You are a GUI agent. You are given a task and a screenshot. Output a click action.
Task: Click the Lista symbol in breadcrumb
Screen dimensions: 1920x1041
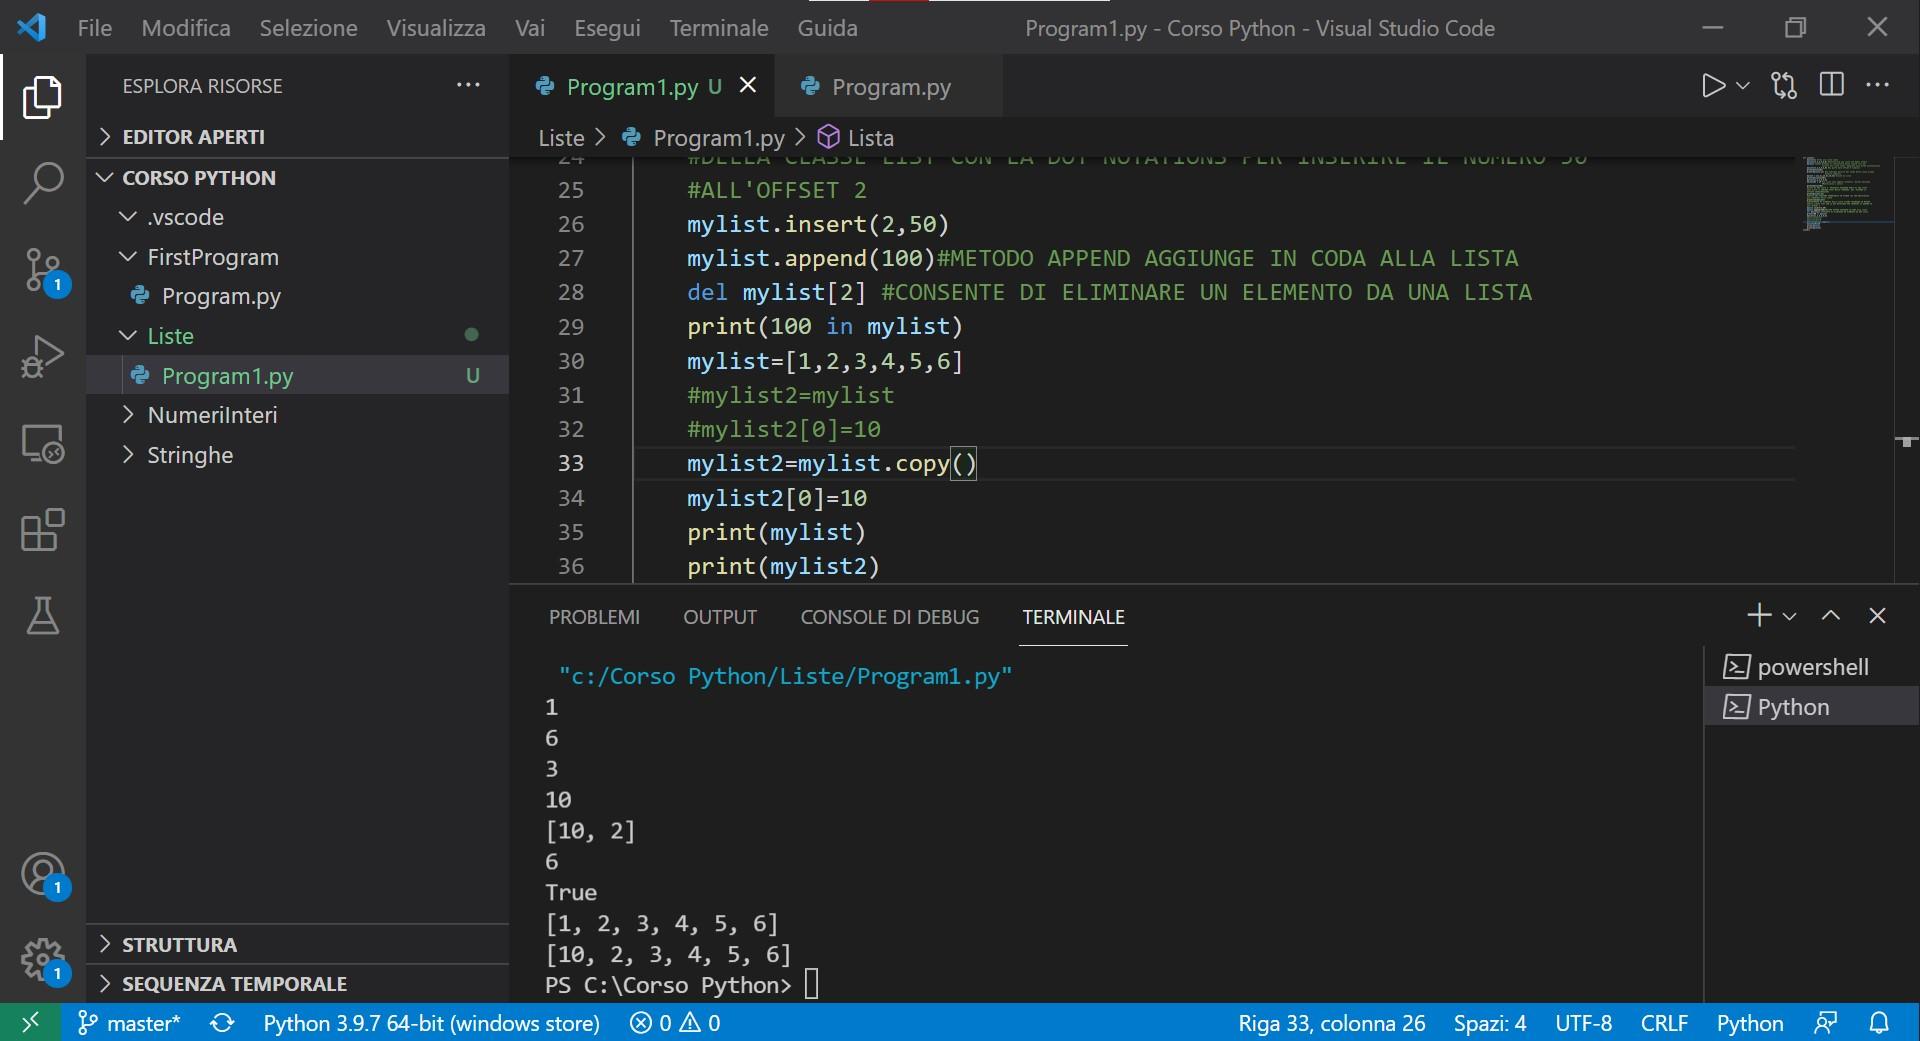click(856, 137)
